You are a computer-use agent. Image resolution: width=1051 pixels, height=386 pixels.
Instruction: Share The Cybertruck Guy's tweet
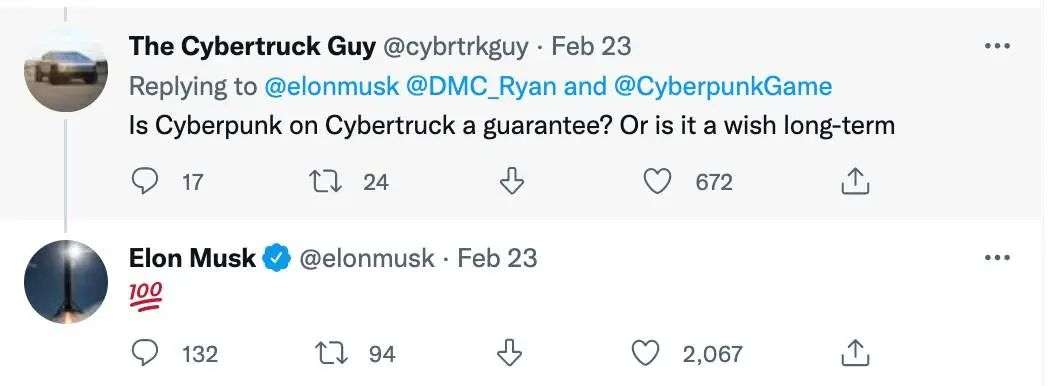(855, 182)
